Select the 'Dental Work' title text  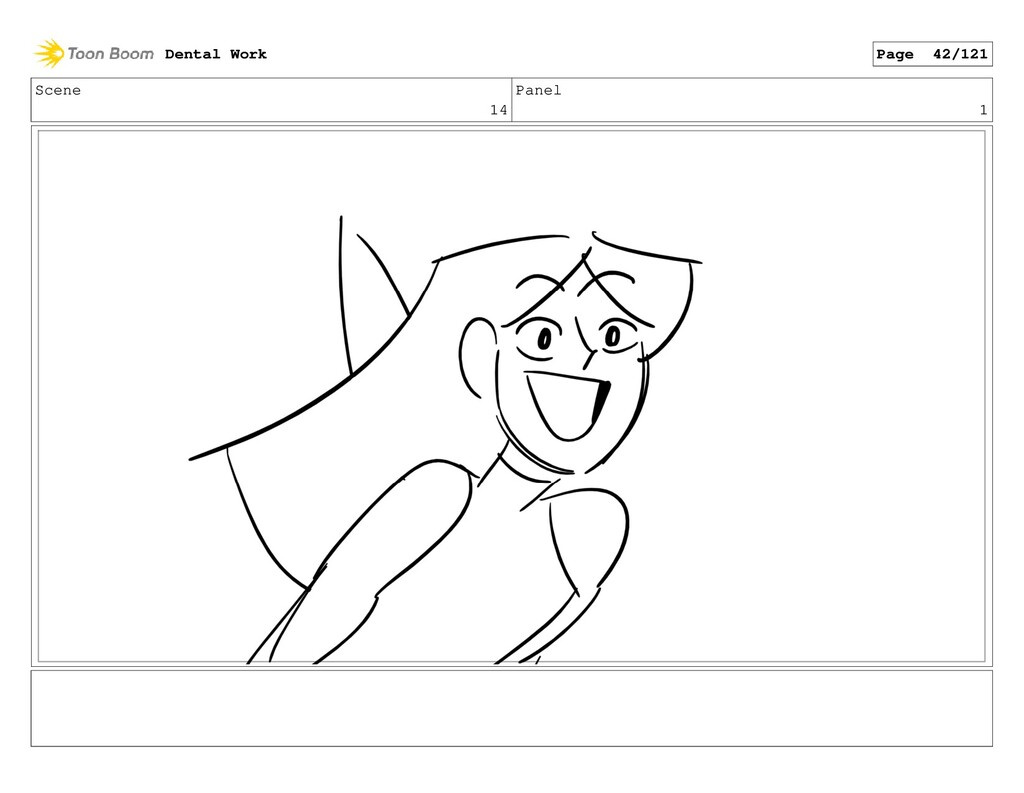point(216,54)
